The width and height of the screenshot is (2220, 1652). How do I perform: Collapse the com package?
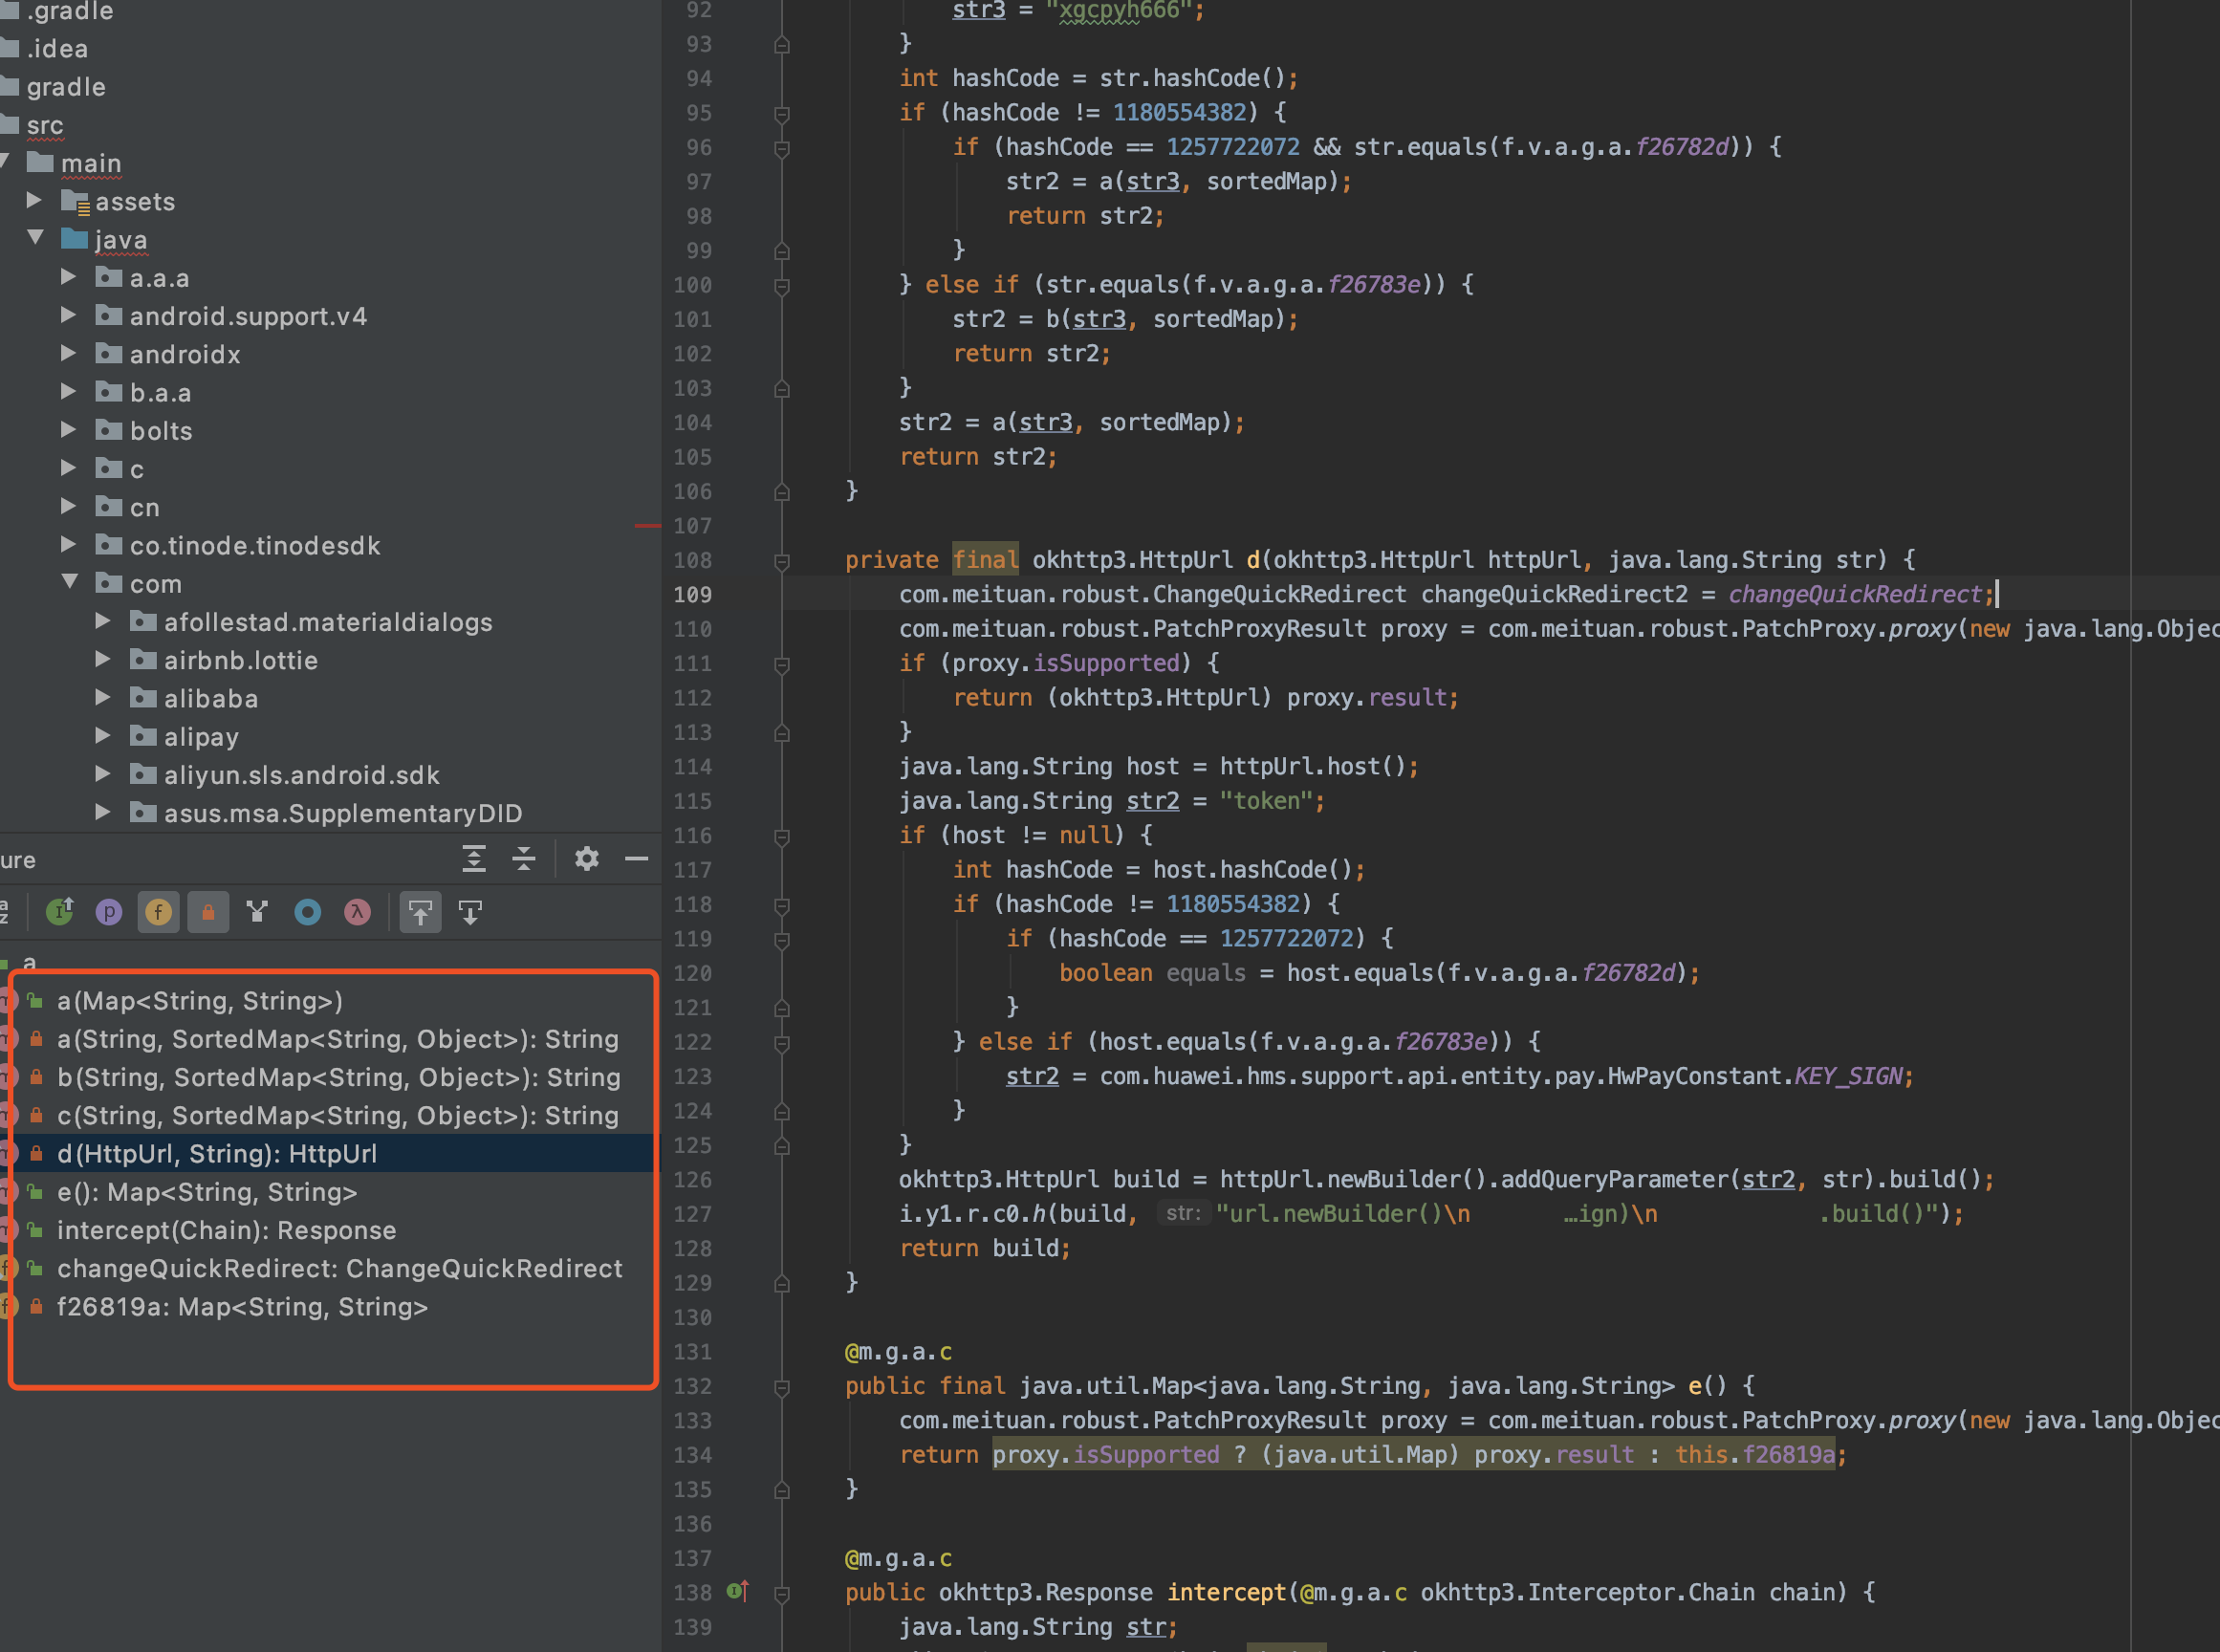tap(70, 582)
